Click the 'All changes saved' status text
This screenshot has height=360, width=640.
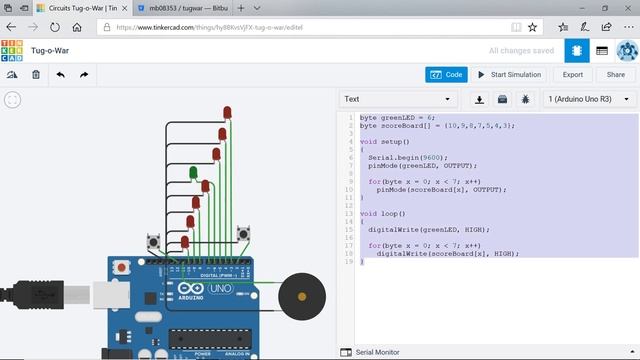pyautogui.click(x=521, y=51)
